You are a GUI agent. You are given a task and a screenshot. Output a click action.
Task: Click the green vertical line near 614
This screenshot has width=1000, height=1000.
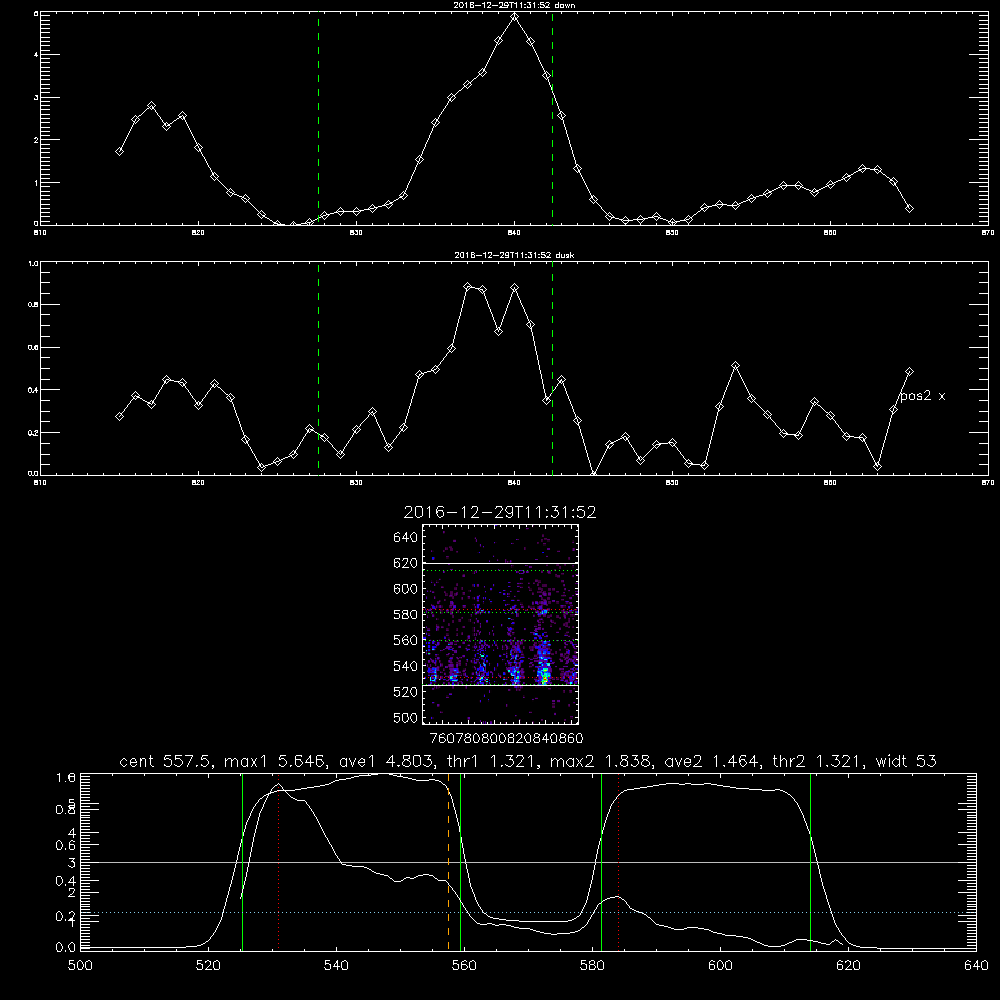pyautogui.click(x=811, y=862)
